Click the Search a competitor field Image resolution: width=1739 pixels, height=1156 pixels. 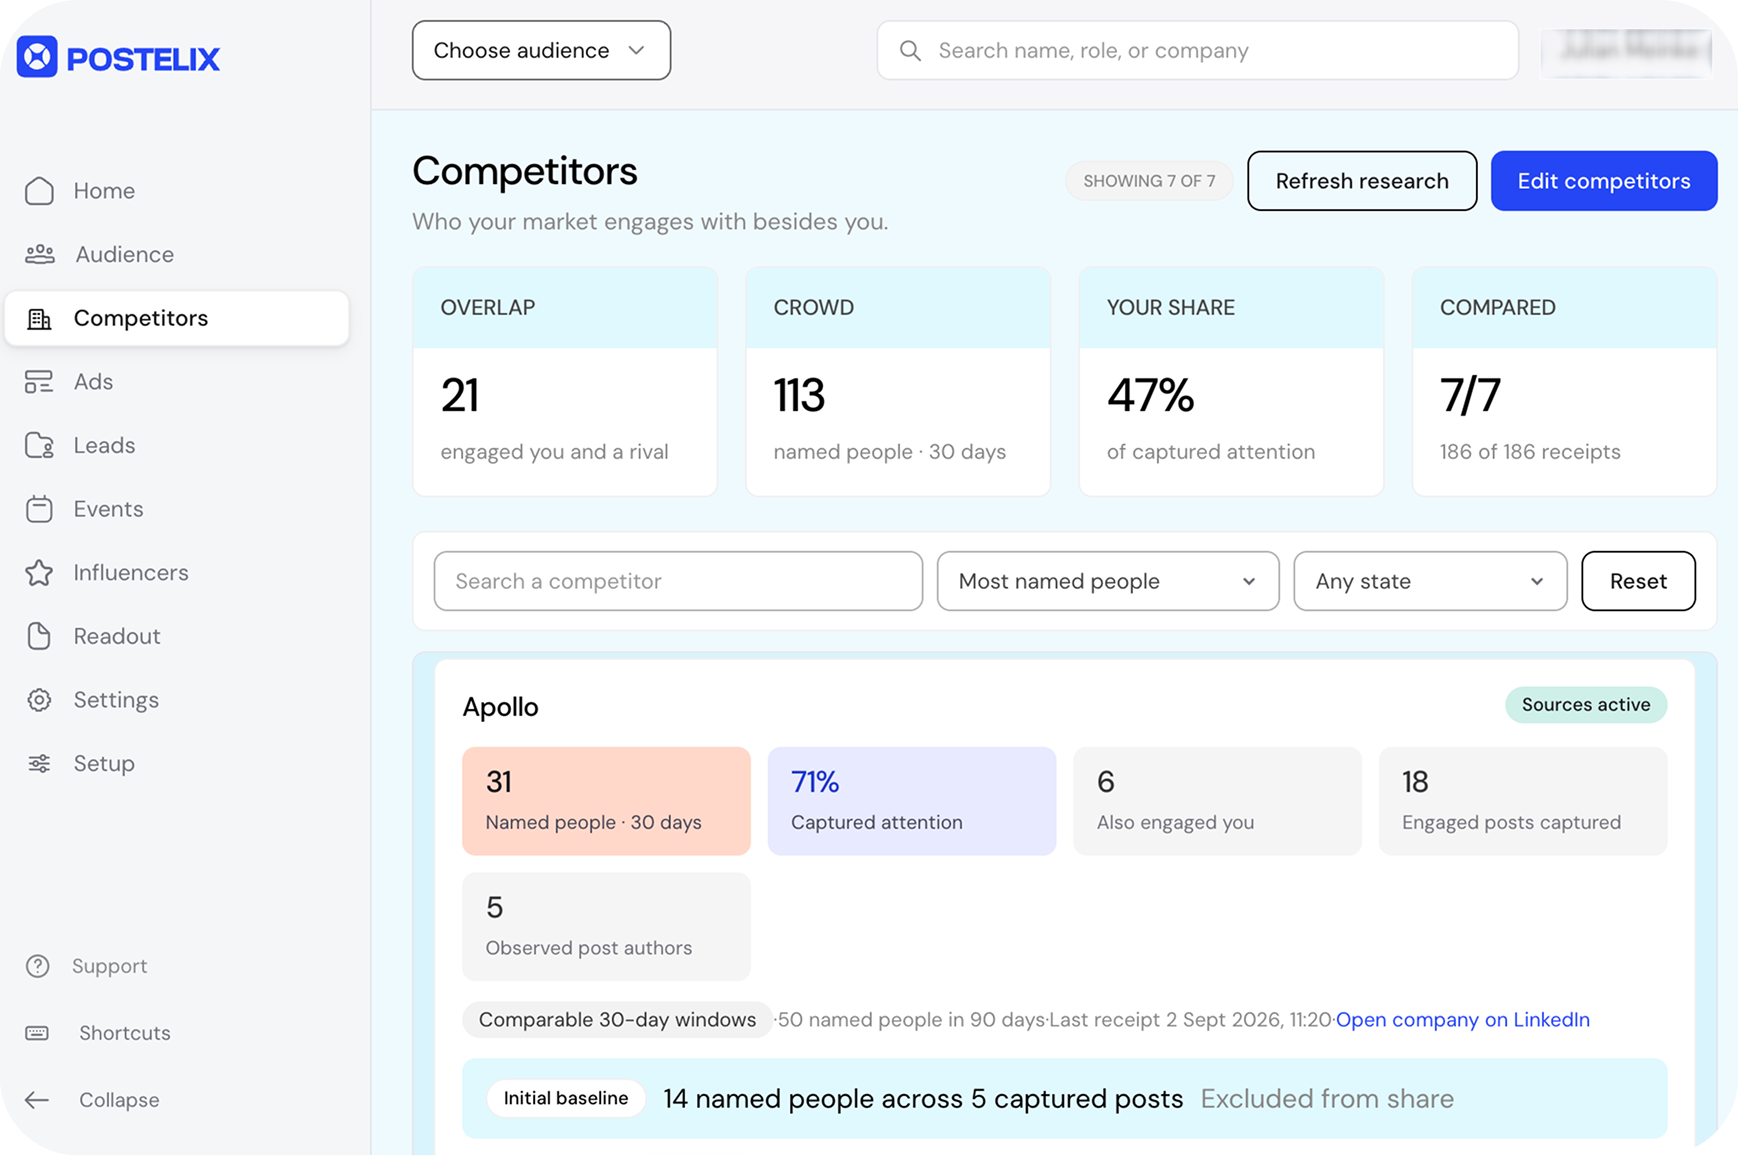[x=678, y=581]
